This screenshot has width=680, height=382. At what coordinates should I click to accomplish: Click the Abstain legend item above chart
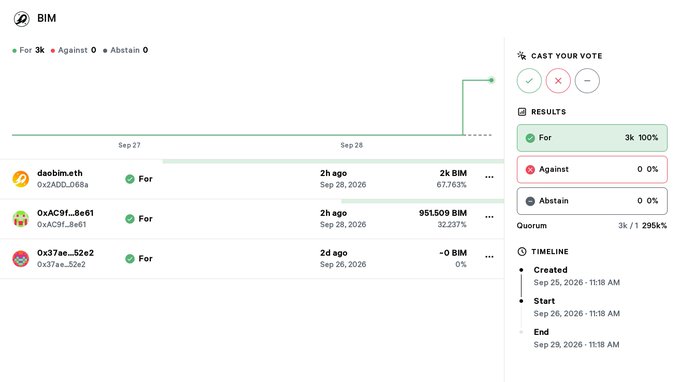click(x=125, y=50)
